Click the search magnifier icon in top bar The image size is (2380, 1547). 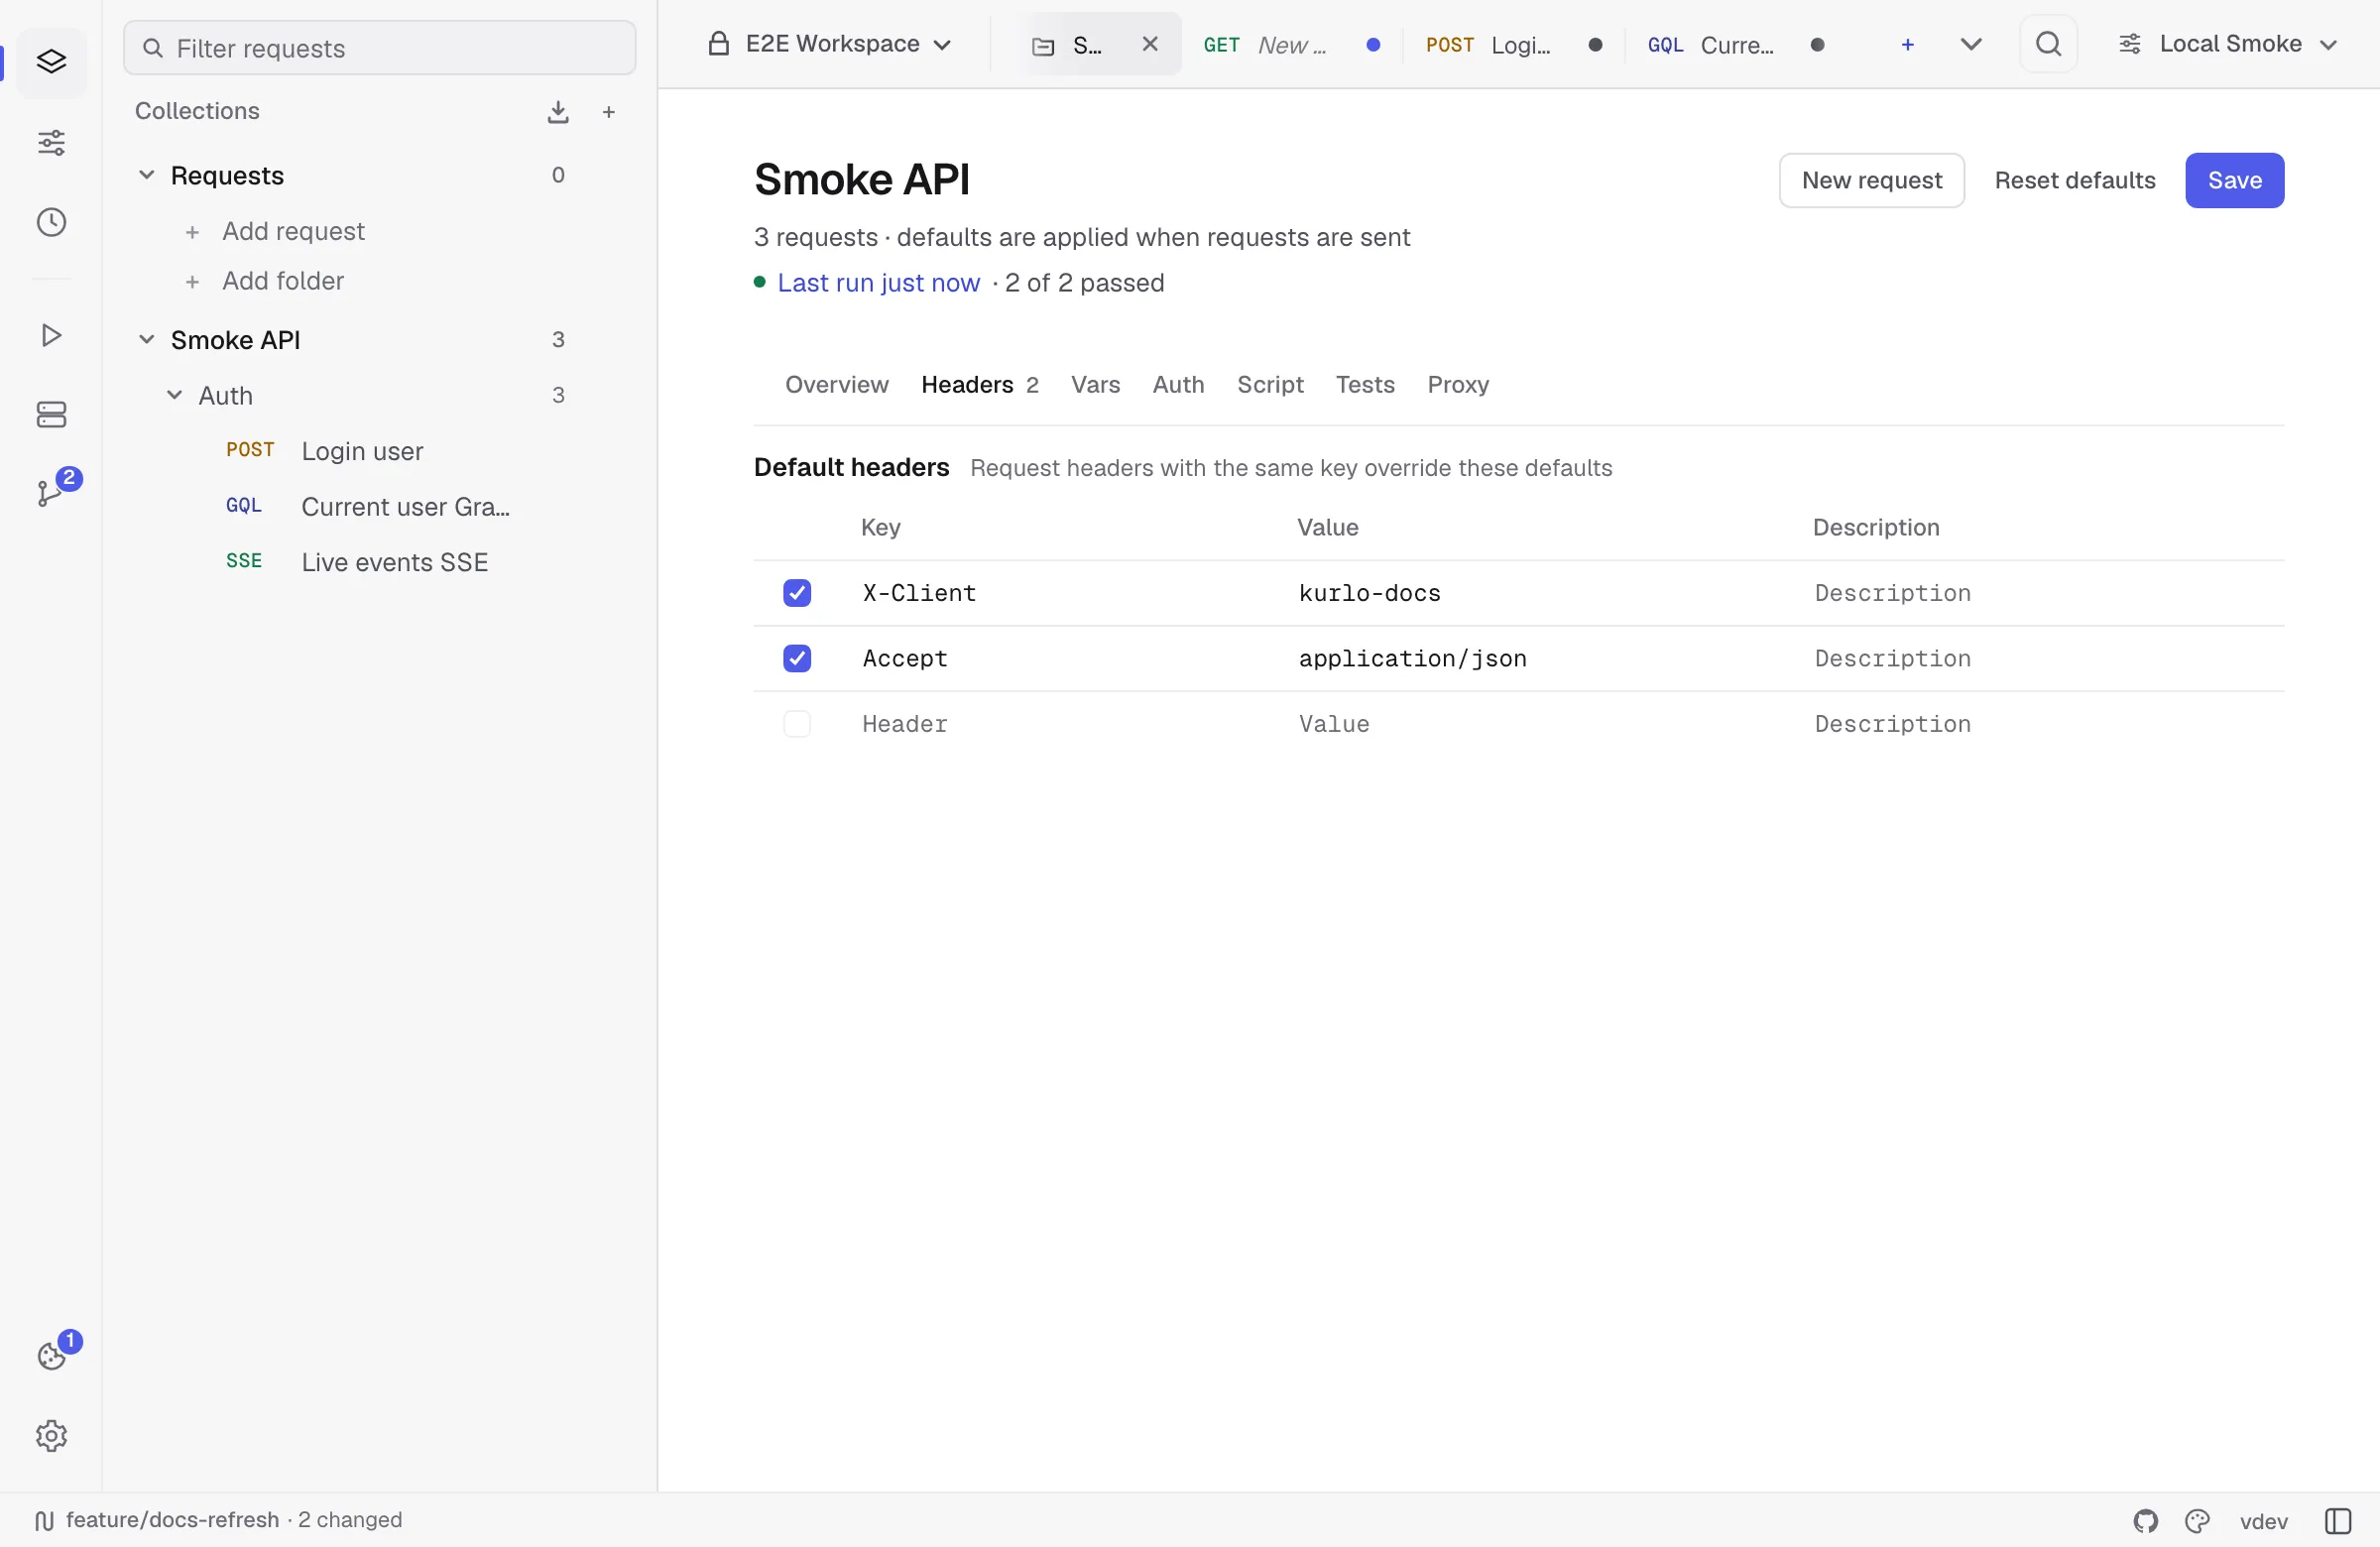pos(2048,44)
